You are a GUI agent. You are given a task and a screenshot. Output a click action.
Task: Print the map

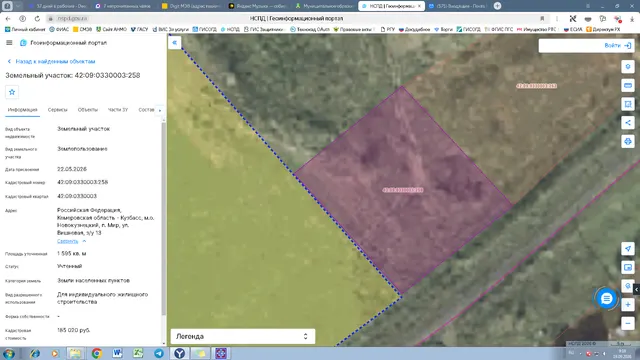628,141
